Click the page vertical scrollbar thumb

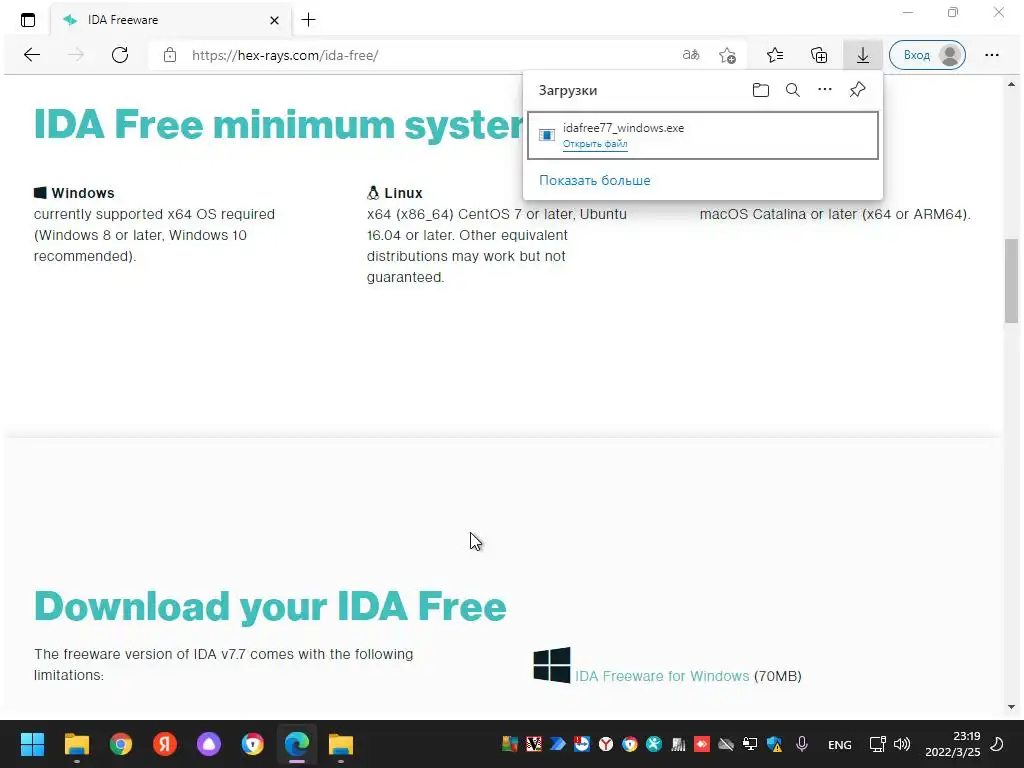(x=1011, y=281)
